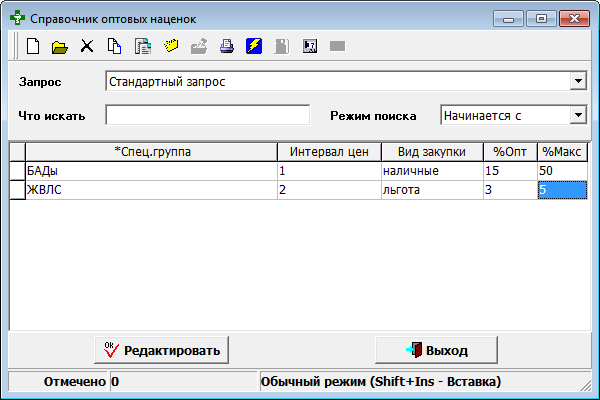This screenshot has height=400, width=600.
Task: Click the %Опт value 15 cell
Action: pos(510,171)
